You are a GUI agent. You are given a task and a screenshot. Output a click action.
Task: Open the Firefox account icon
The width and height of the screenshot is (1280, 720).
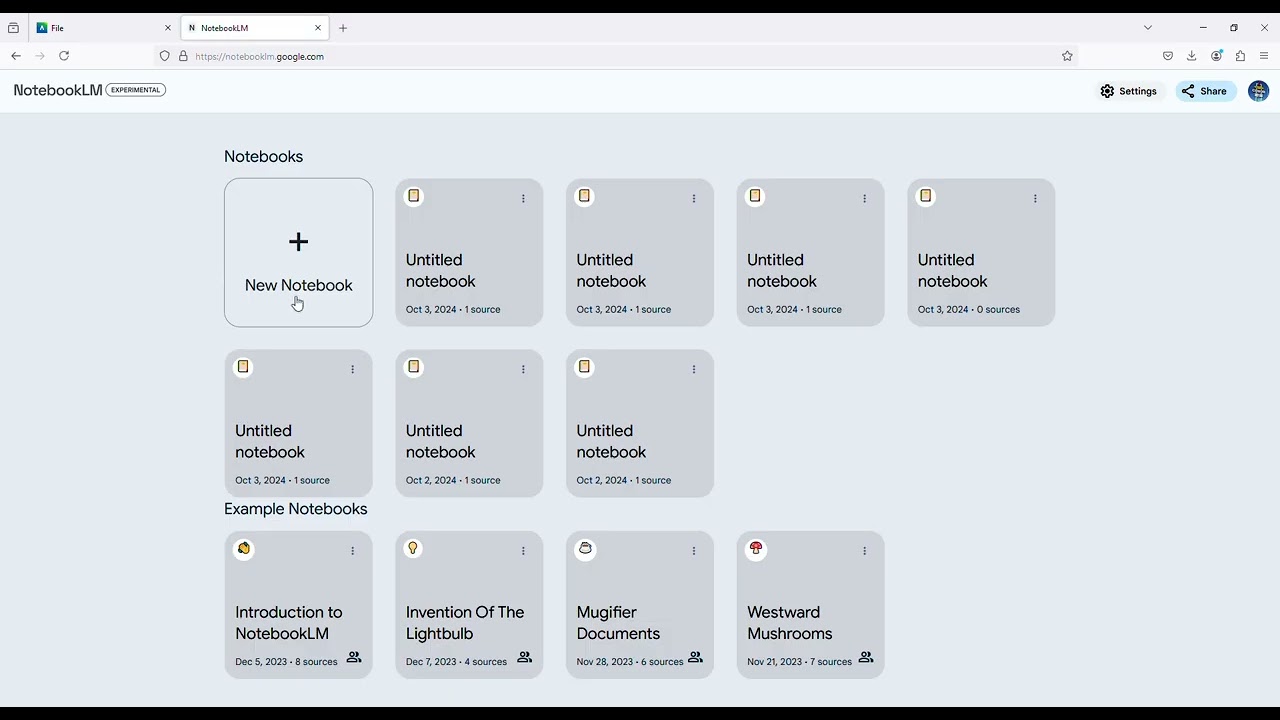(1217, 56)
